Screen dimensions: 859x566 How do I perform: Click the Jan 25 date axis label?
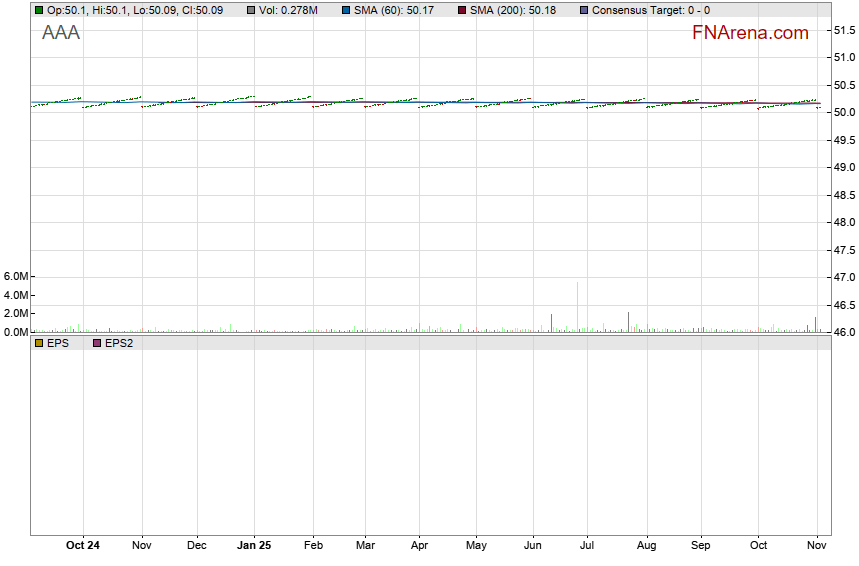click(254, 546)
